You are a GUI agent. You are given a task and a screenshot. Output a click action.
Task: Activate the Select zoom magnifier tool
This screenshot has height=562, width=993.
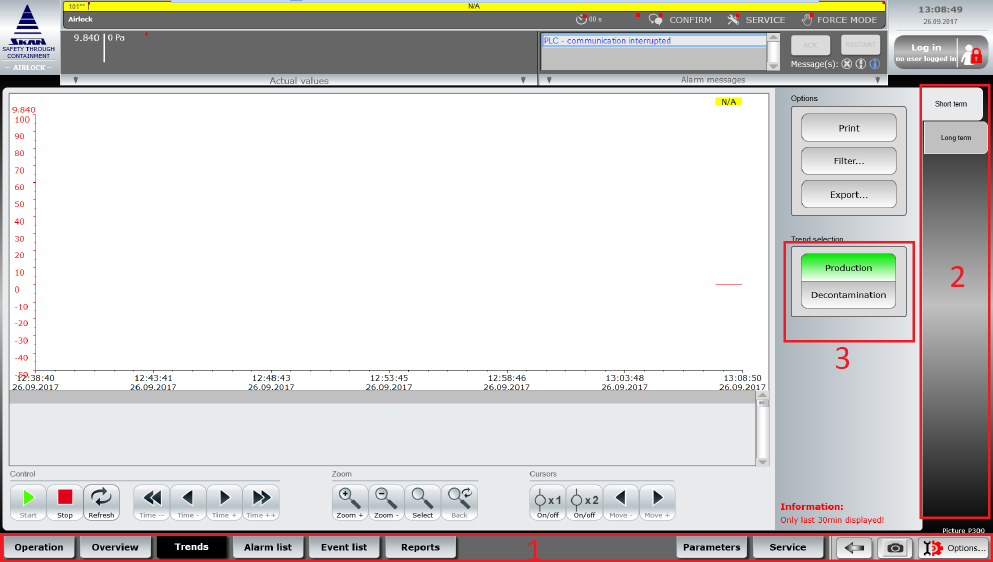tap(422, 502)
